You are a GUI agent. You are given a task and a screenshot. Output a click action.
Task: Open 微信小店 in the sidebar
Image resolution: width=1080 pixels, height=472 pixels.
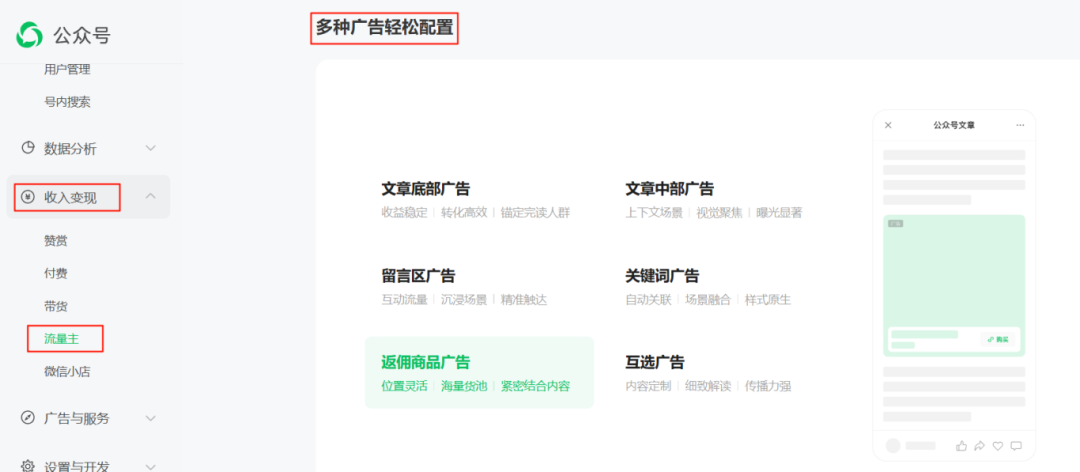pyautogui.click(x=68, y=372)
